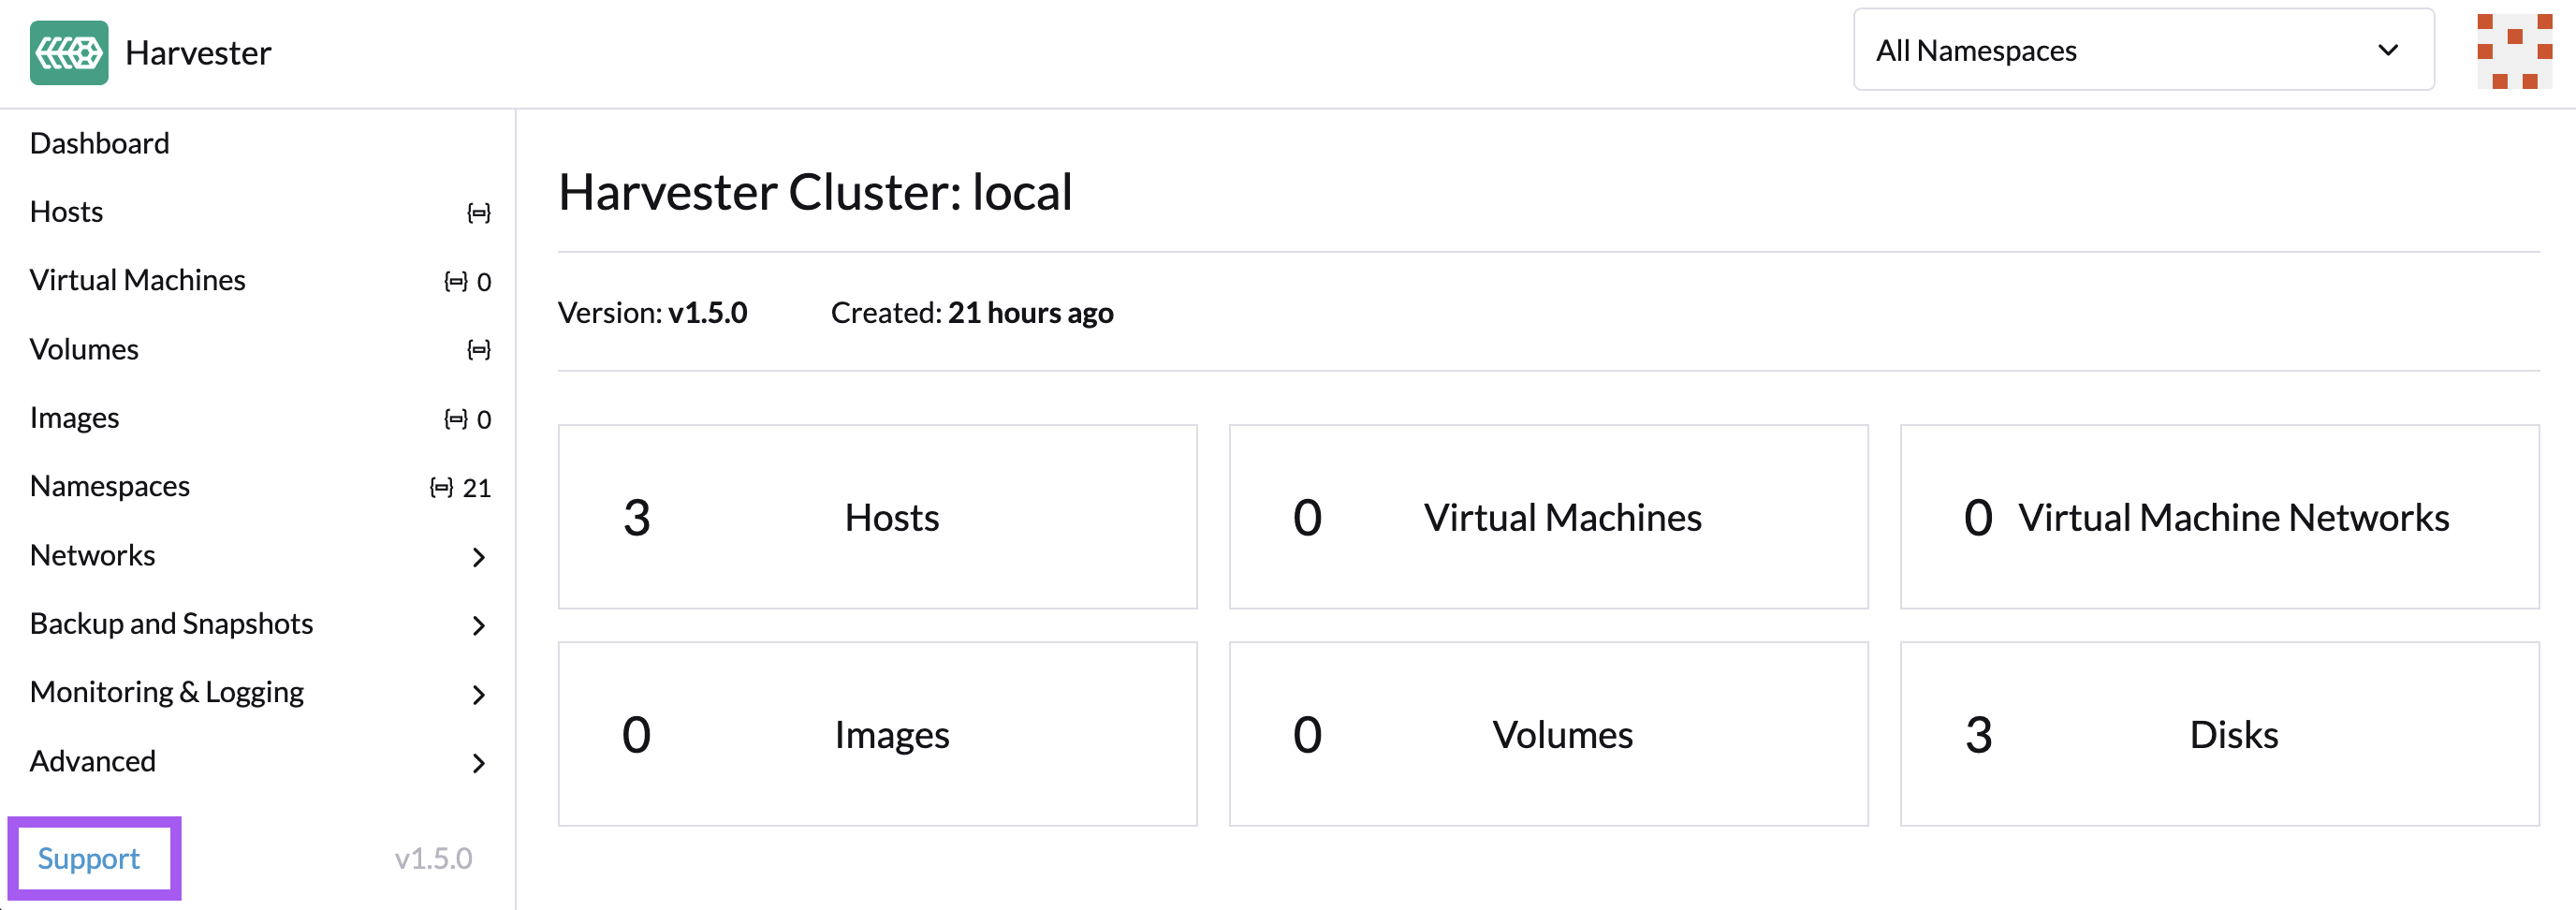The image size is (2576, 910).
Task: Click the namespace icon beside Virtual Machines
Action: click(x=456, y=282)
